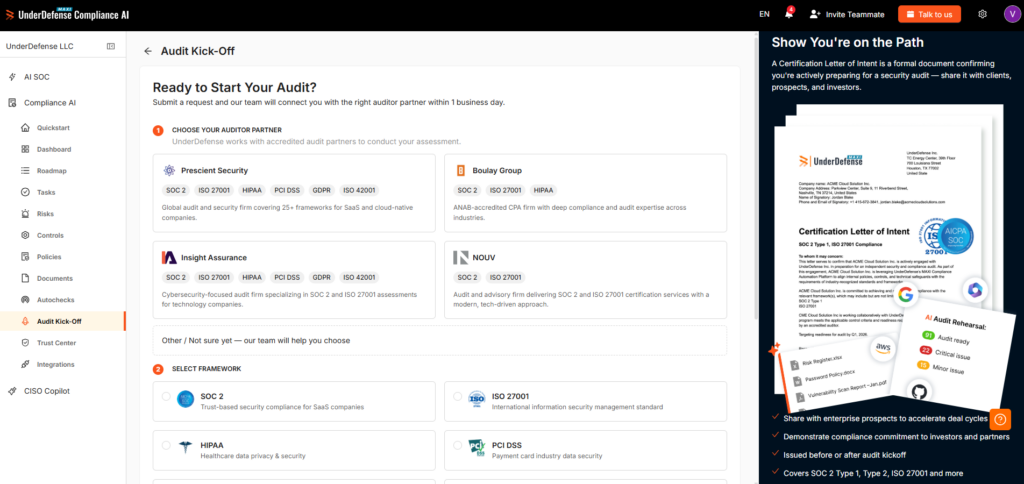Image resolution: width=1024 pixels, height=484 pixels.
Task: Choose Boulay Group as auditor partner
Action: [x=585, y=193]
